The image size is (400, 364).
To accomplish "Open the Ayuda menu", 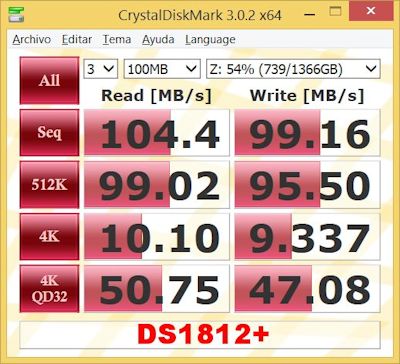I will (158, 39).
